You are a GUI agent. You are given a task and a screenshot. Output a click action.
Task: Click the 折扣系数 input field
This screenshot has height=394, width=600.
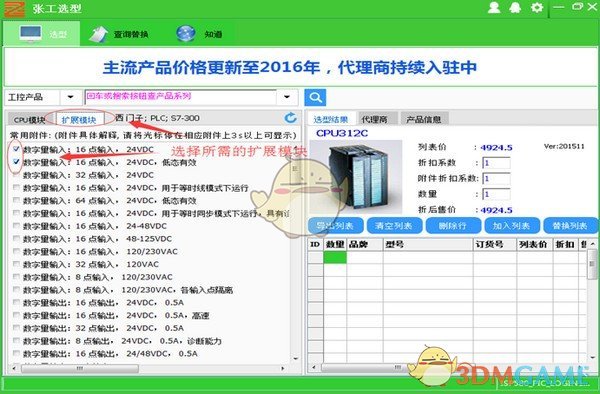point(496,163)
